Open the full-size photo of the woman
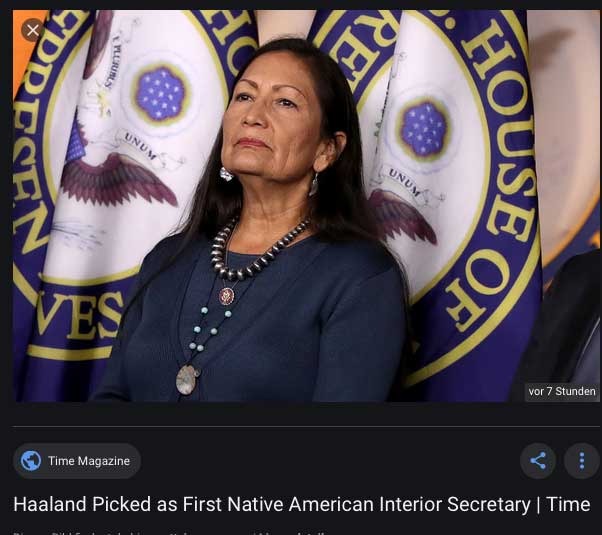 (x=306, y=206)
